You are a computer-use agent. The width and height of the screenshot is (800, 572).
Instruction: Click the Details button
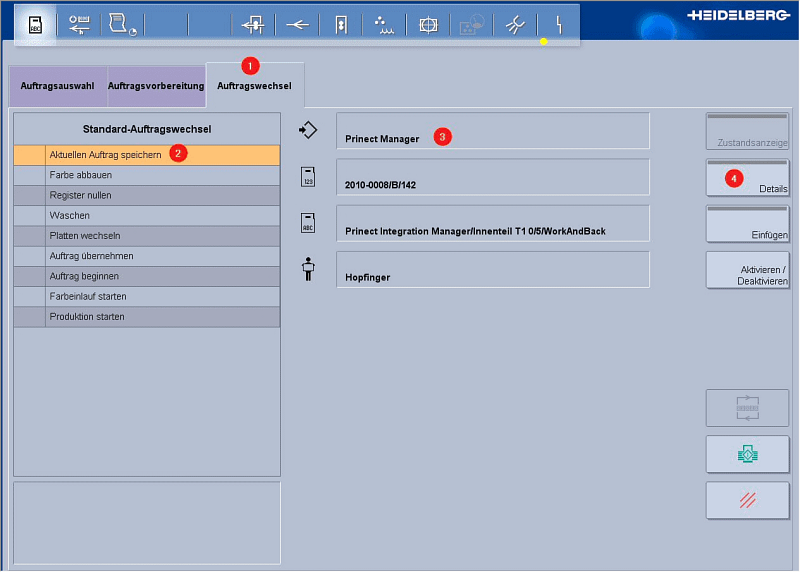point(747,178)
